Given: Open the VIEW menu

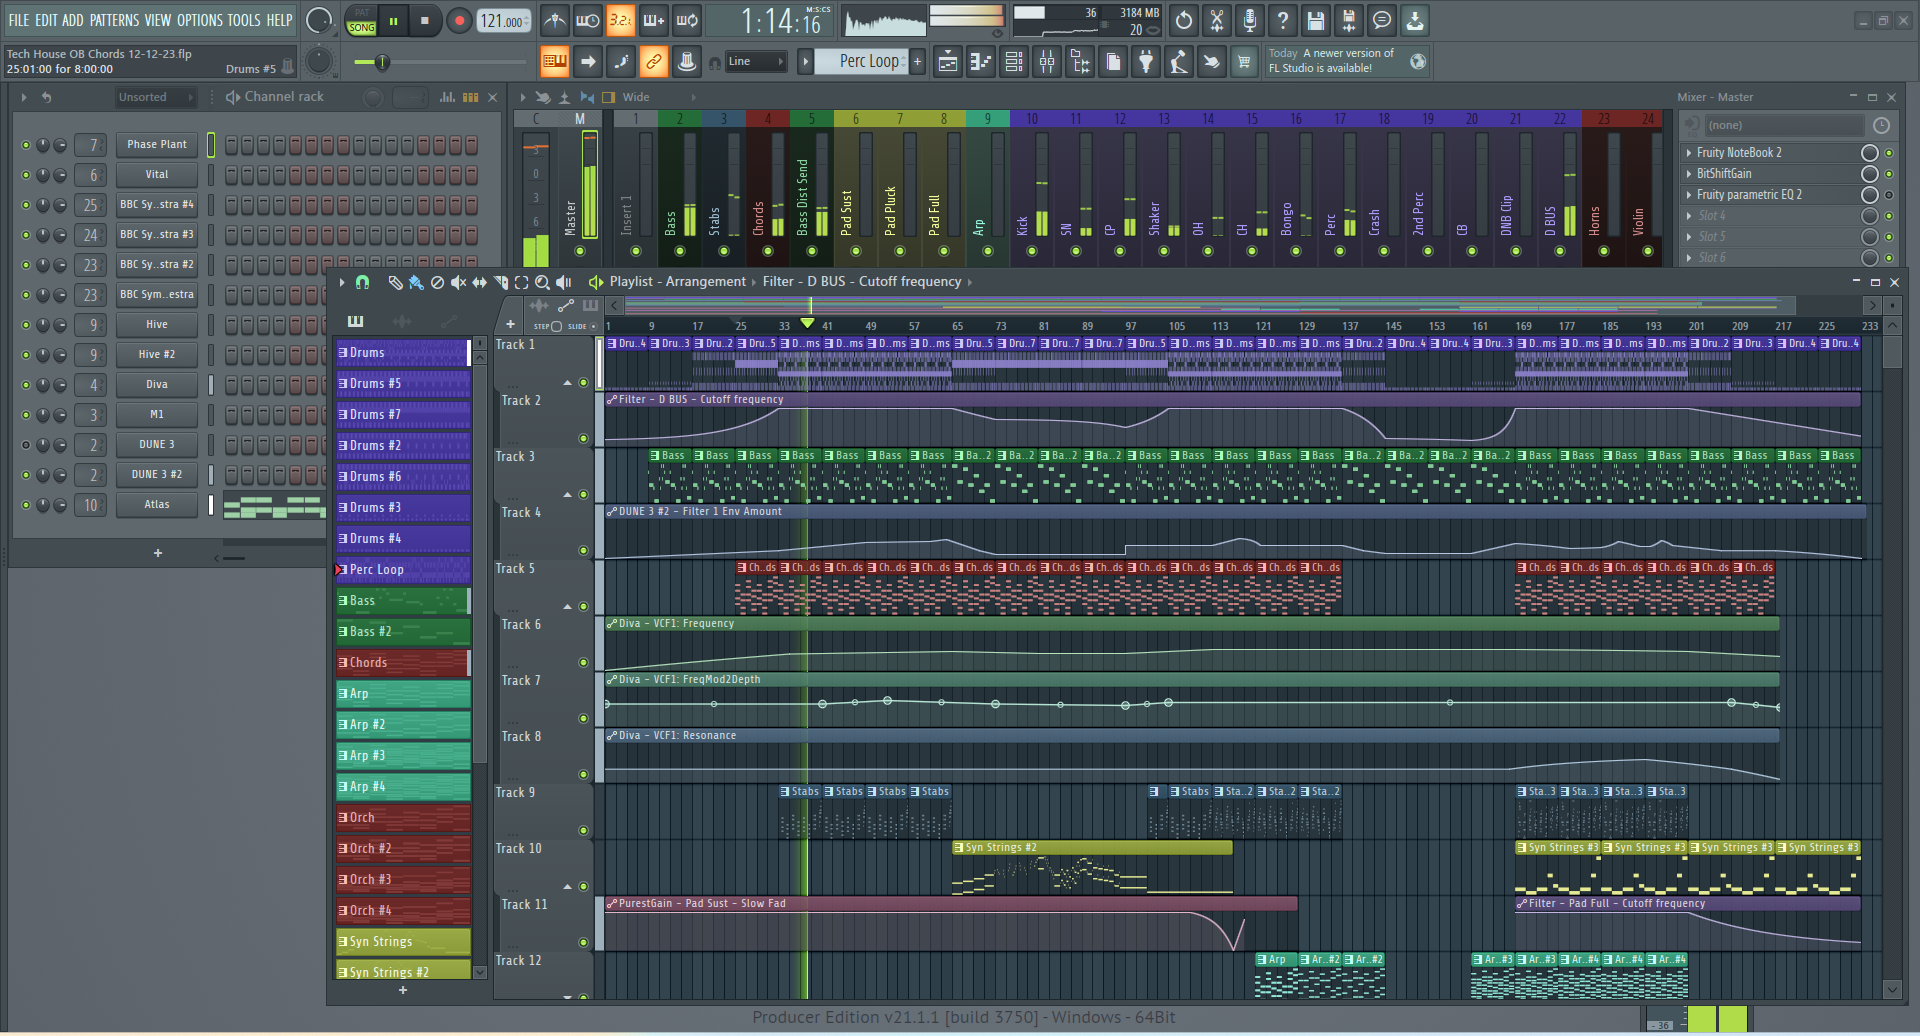Looking at the screenshot, I should tap(158, 20).
